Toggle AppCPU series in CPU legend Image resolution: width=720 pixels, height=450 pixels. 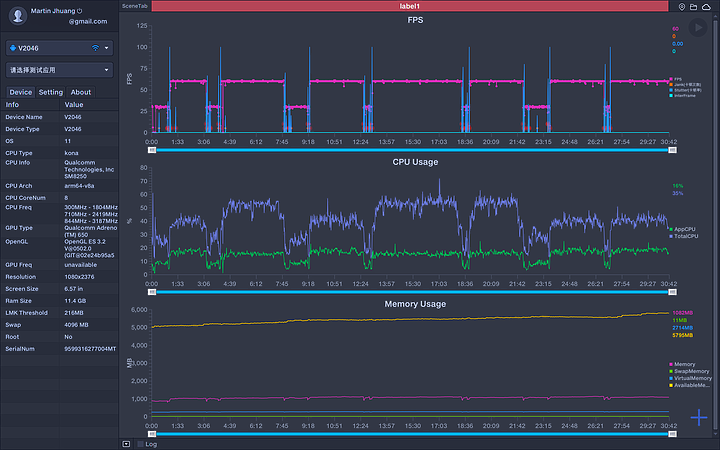pyautogui.click(x=682, y=229)
